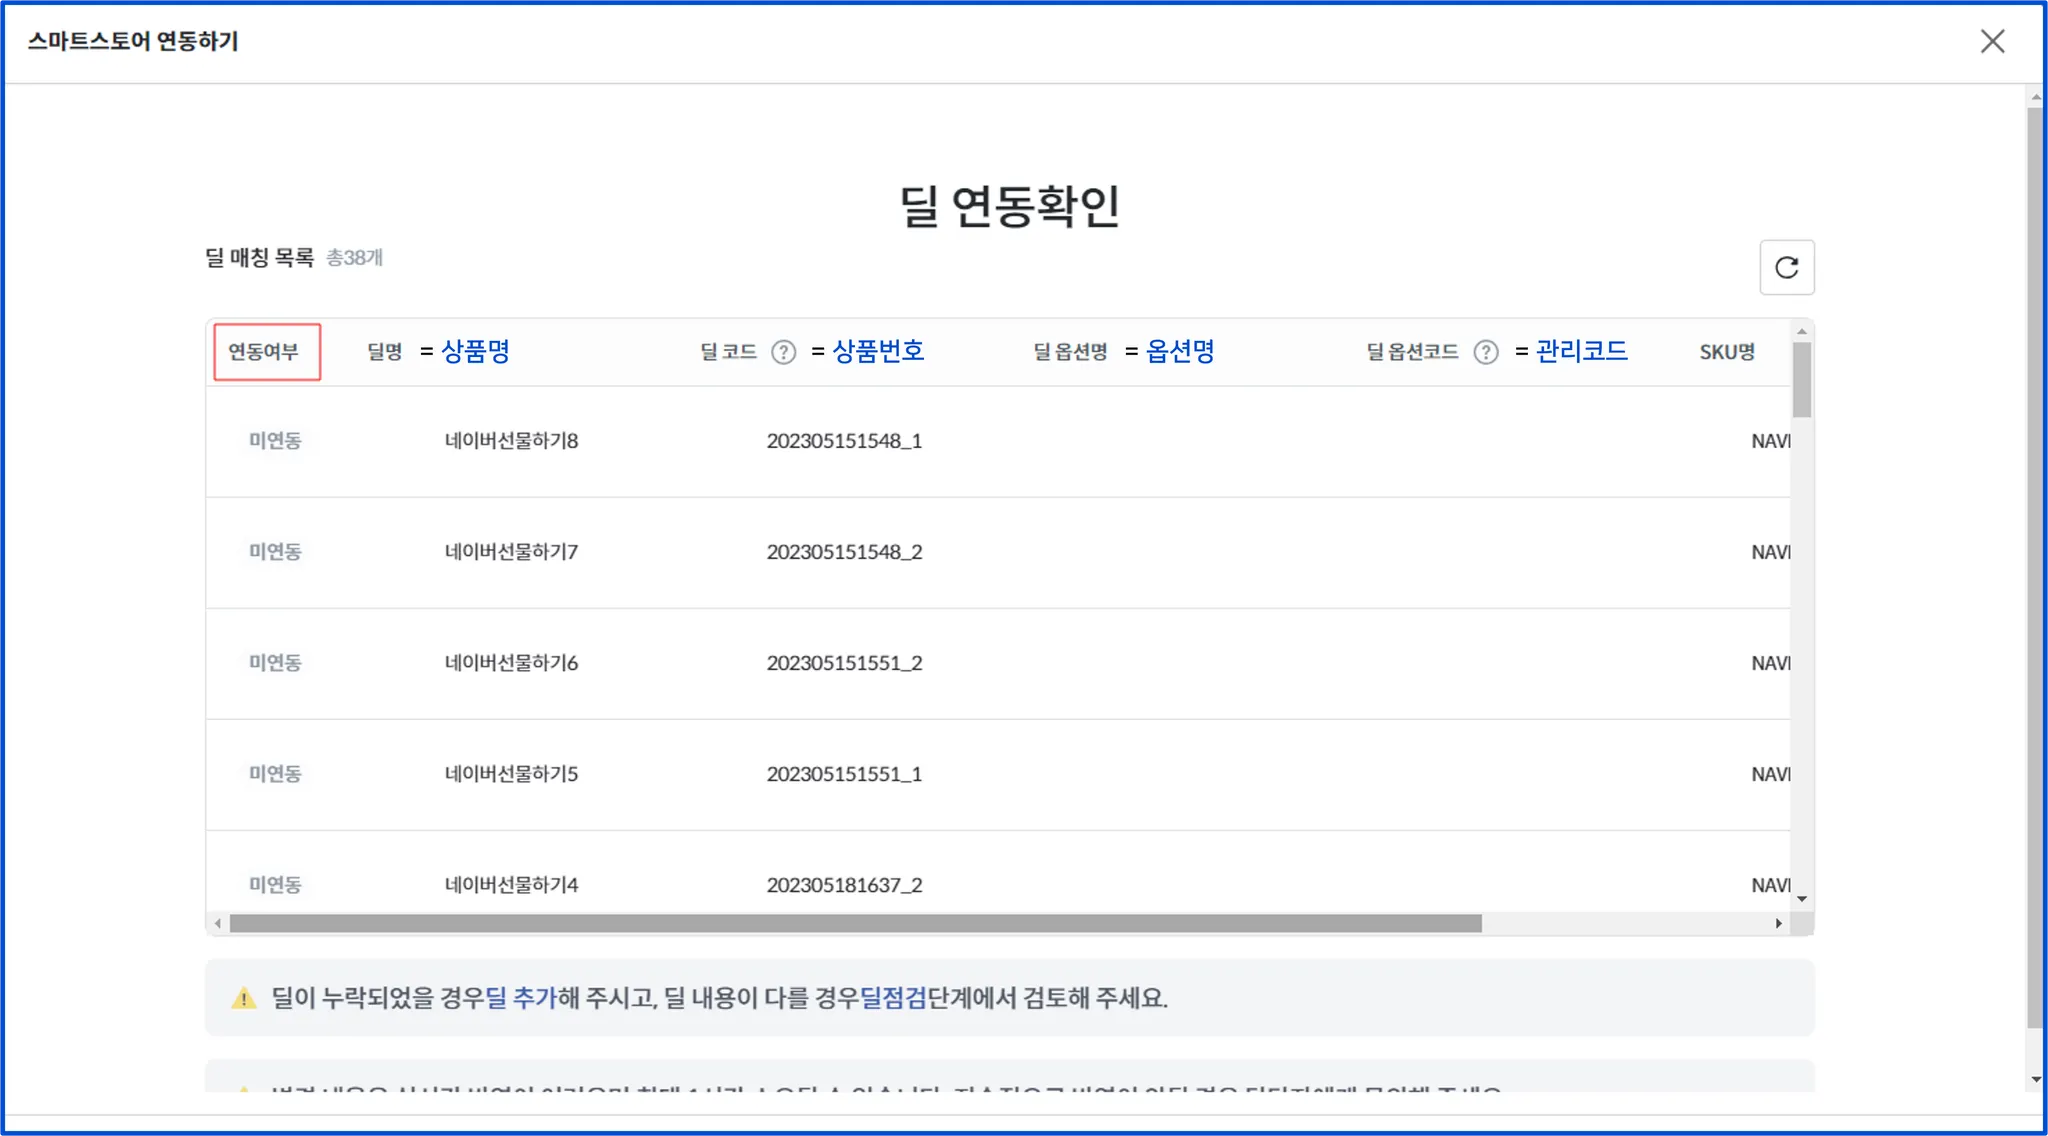
Task: Close the 스마트스토어 연동하기 dialog
Action: [x=1992, y=41]
